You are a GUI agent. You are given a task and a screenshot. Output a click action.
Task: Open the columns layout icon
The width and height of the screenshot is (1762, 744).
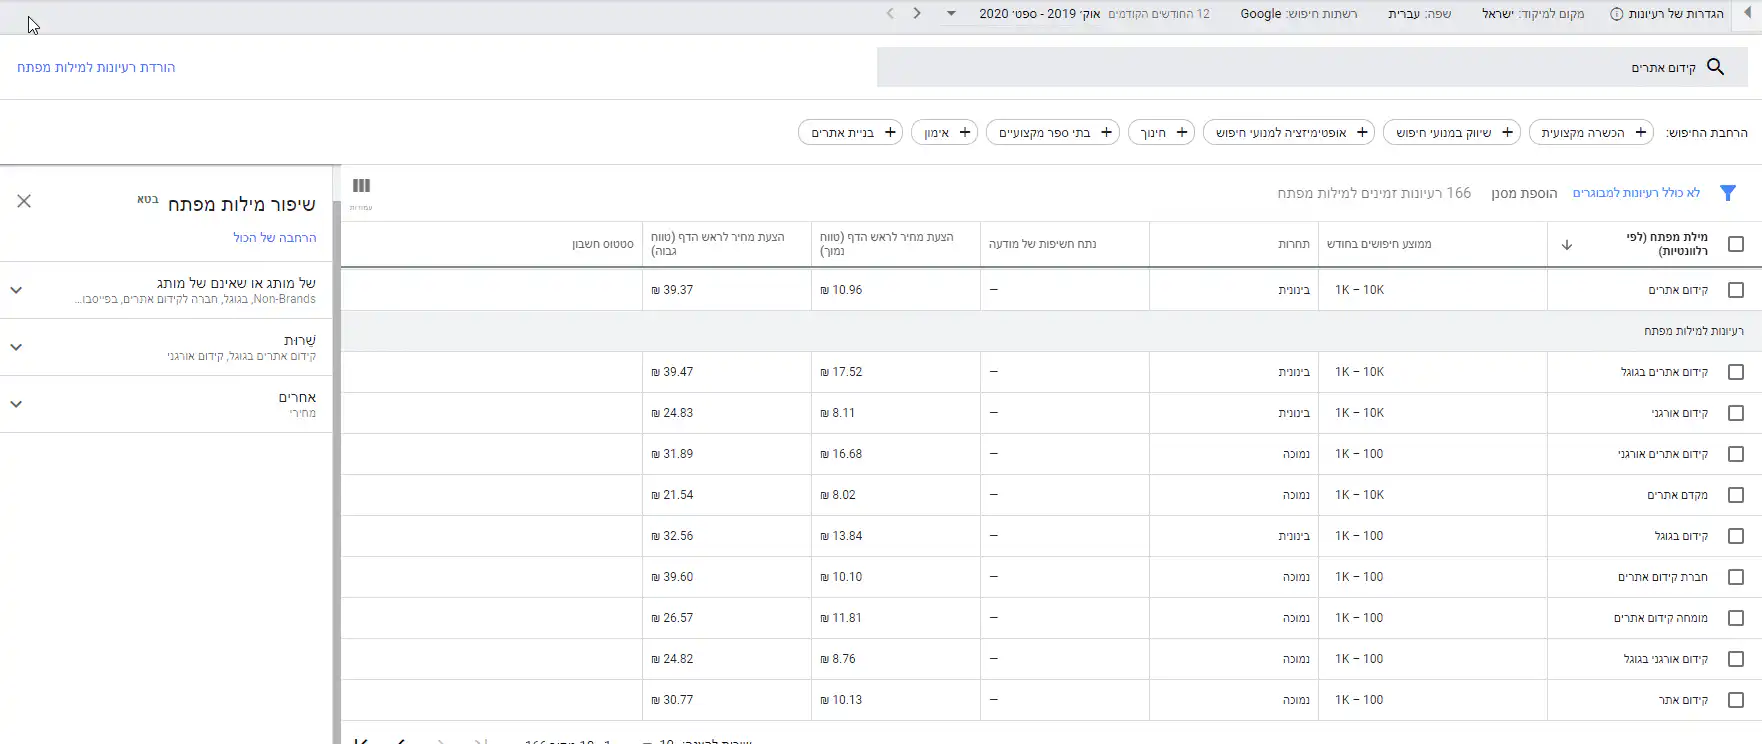(x=361, y=186)
